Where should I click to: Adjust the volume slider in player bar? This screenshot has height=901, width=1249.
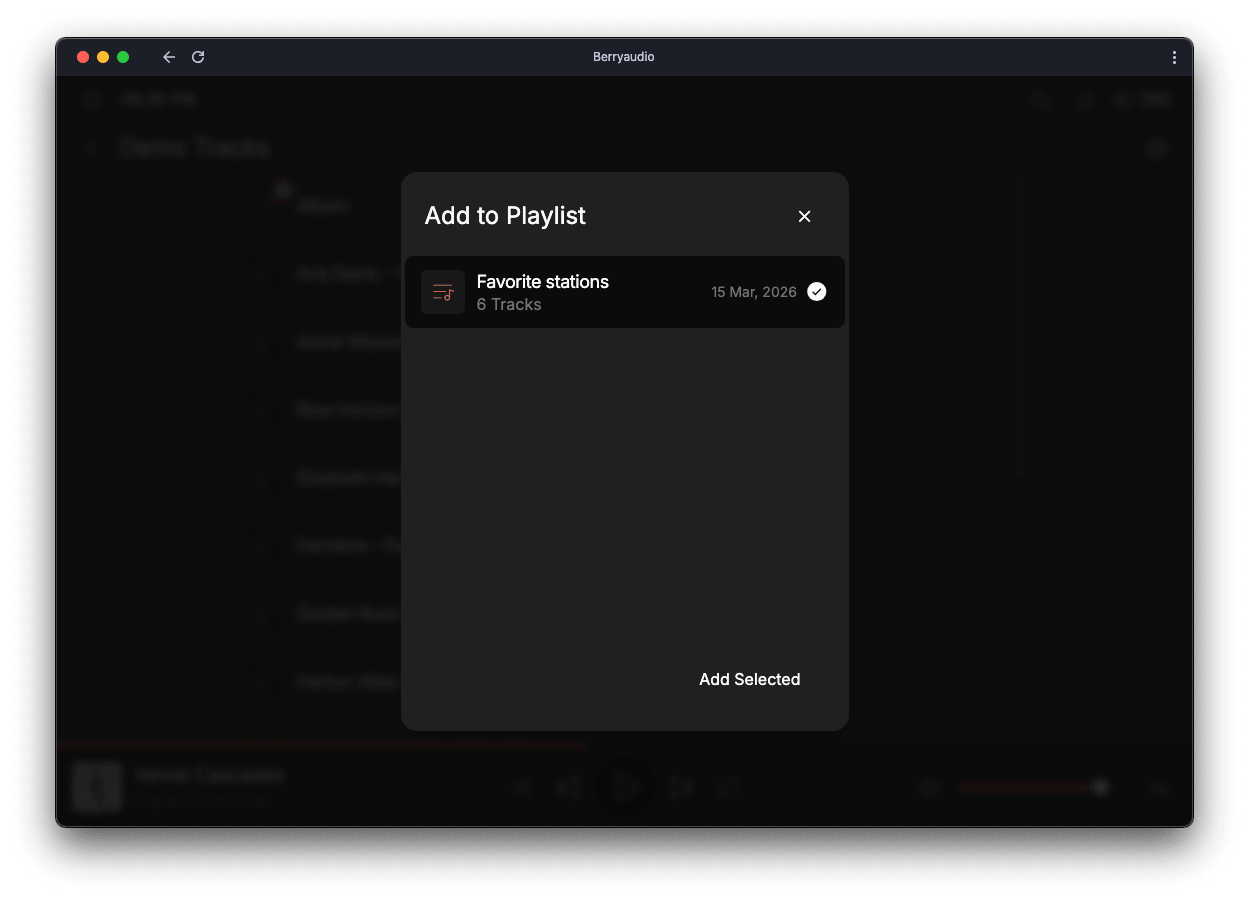(1030, 788)
